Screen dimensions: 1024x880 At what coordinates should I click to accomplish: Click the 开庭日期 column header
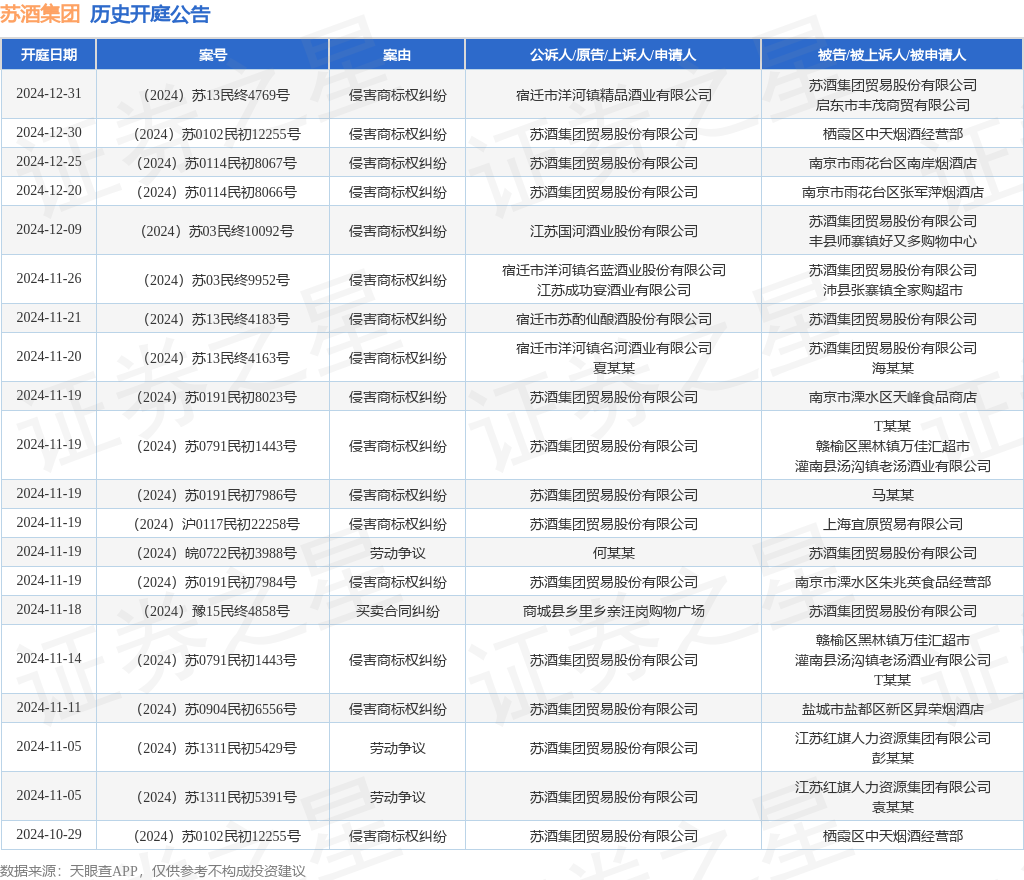tap(49, 55)
